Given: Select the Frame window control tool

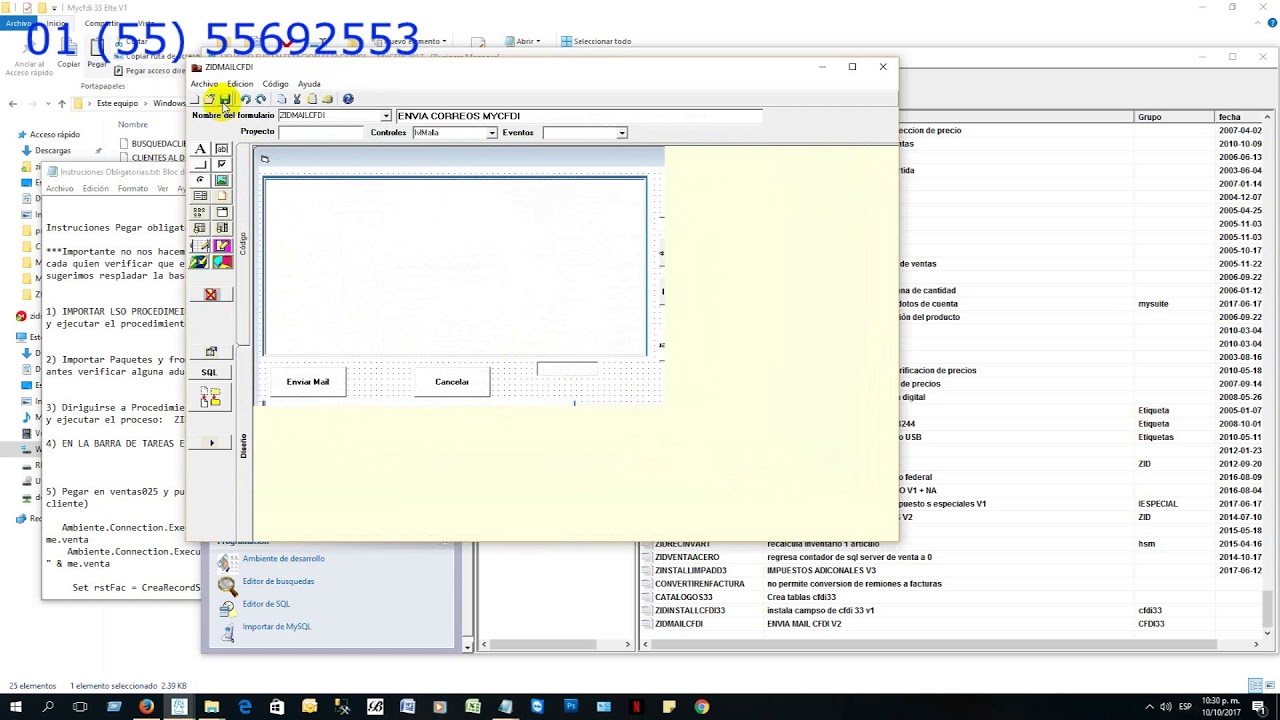Looking at the screenshot, I should click(x=222, y=211).
